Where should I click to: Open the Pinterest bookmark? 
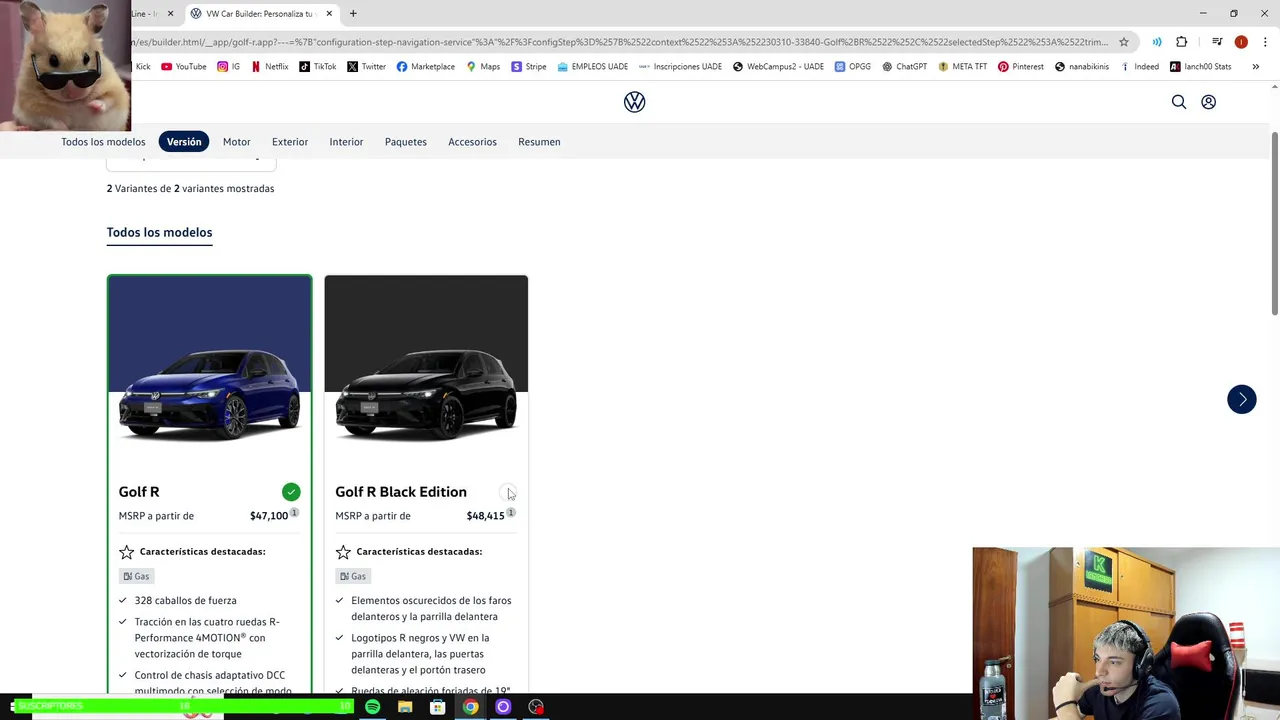click(x=1020, y=67)
